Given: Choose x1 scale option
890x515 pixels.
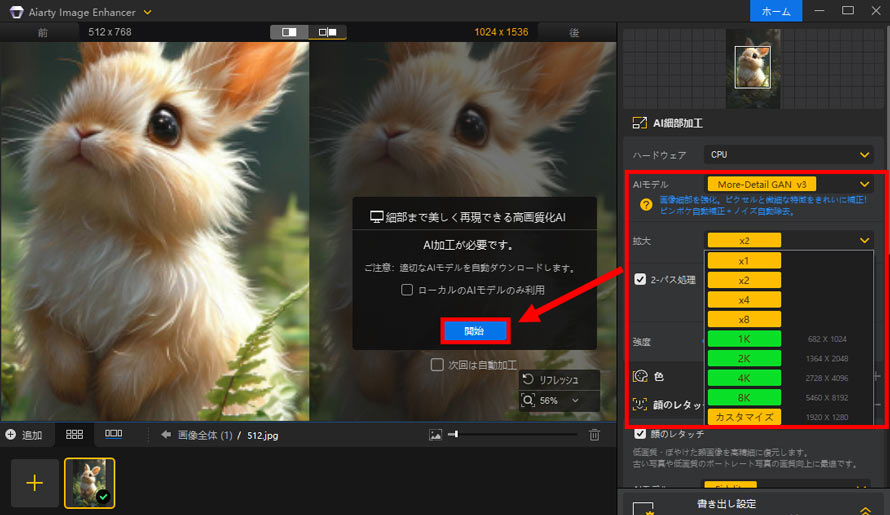Looking at the screenshot, I should point(744,261).
